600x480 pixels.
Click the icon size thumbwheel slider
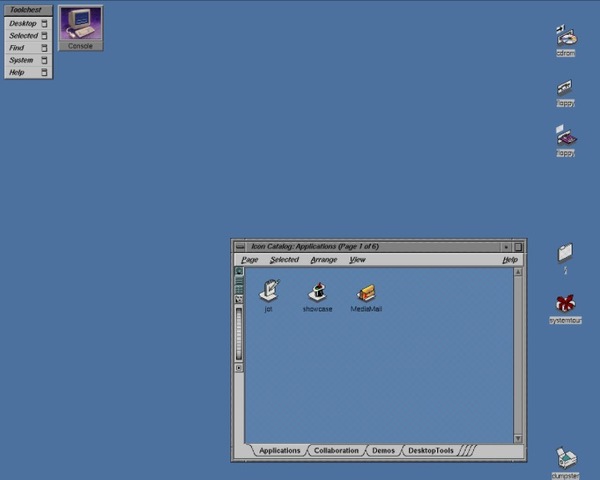click(x=239, y=334)
